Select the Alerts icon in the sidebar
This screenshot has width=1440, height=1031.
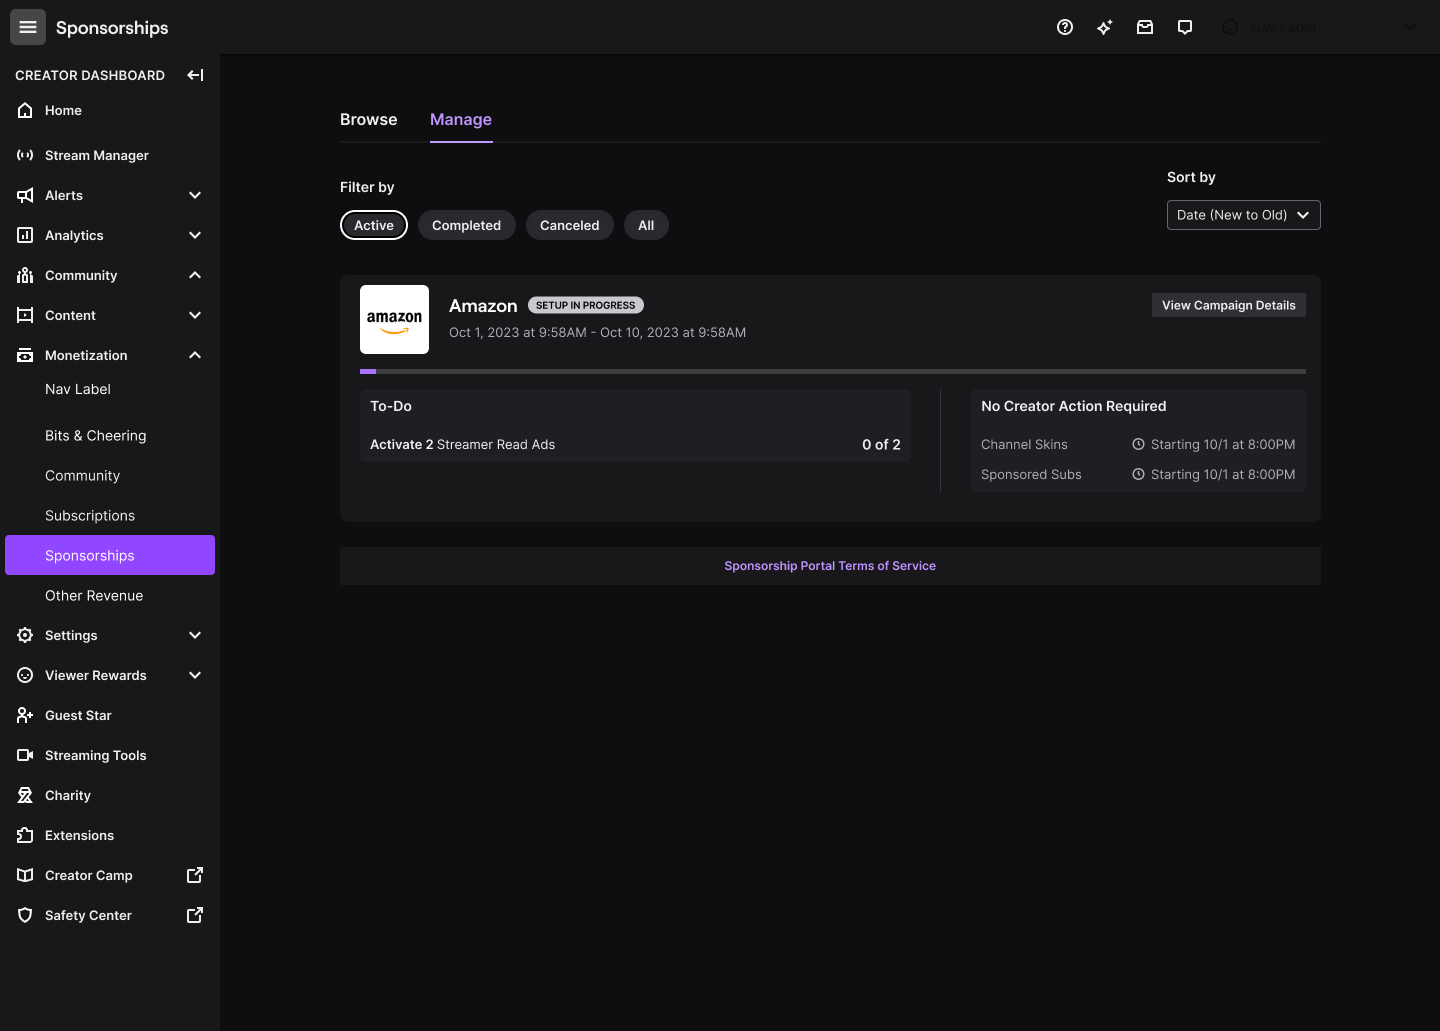[25, 195]
